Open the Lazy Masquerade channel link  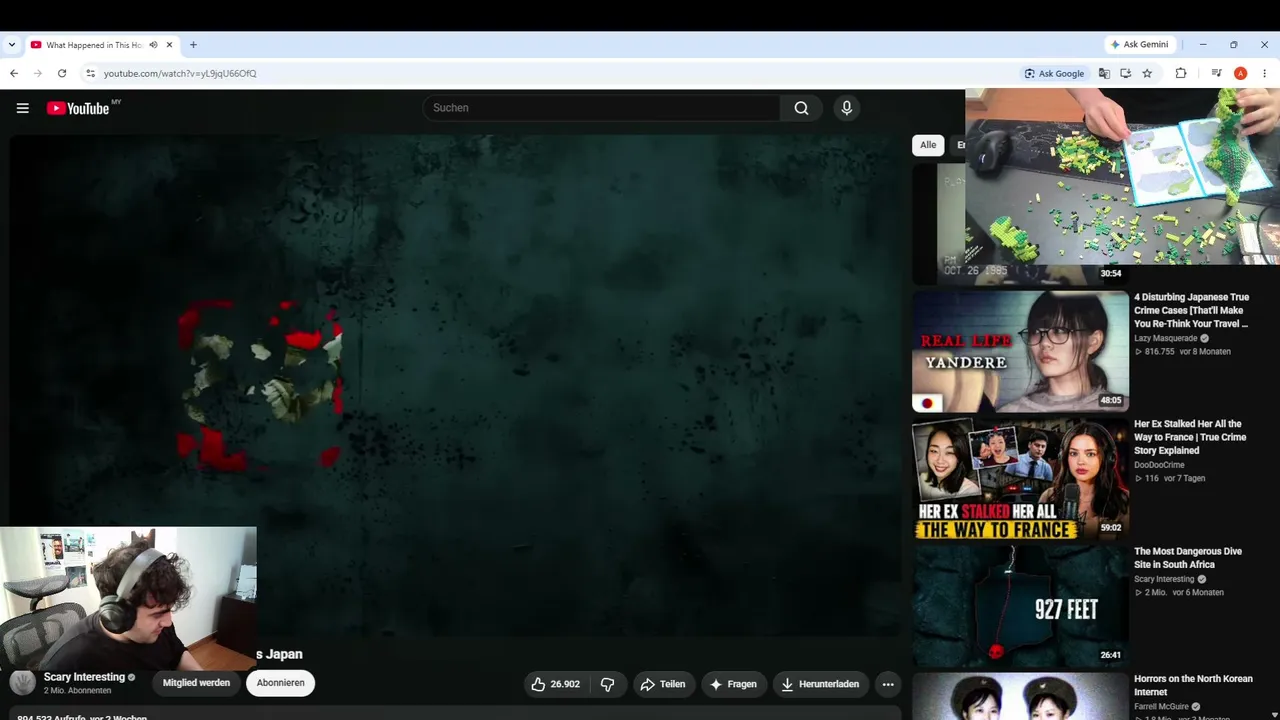pyautogui.click(x=1167, y=339)
